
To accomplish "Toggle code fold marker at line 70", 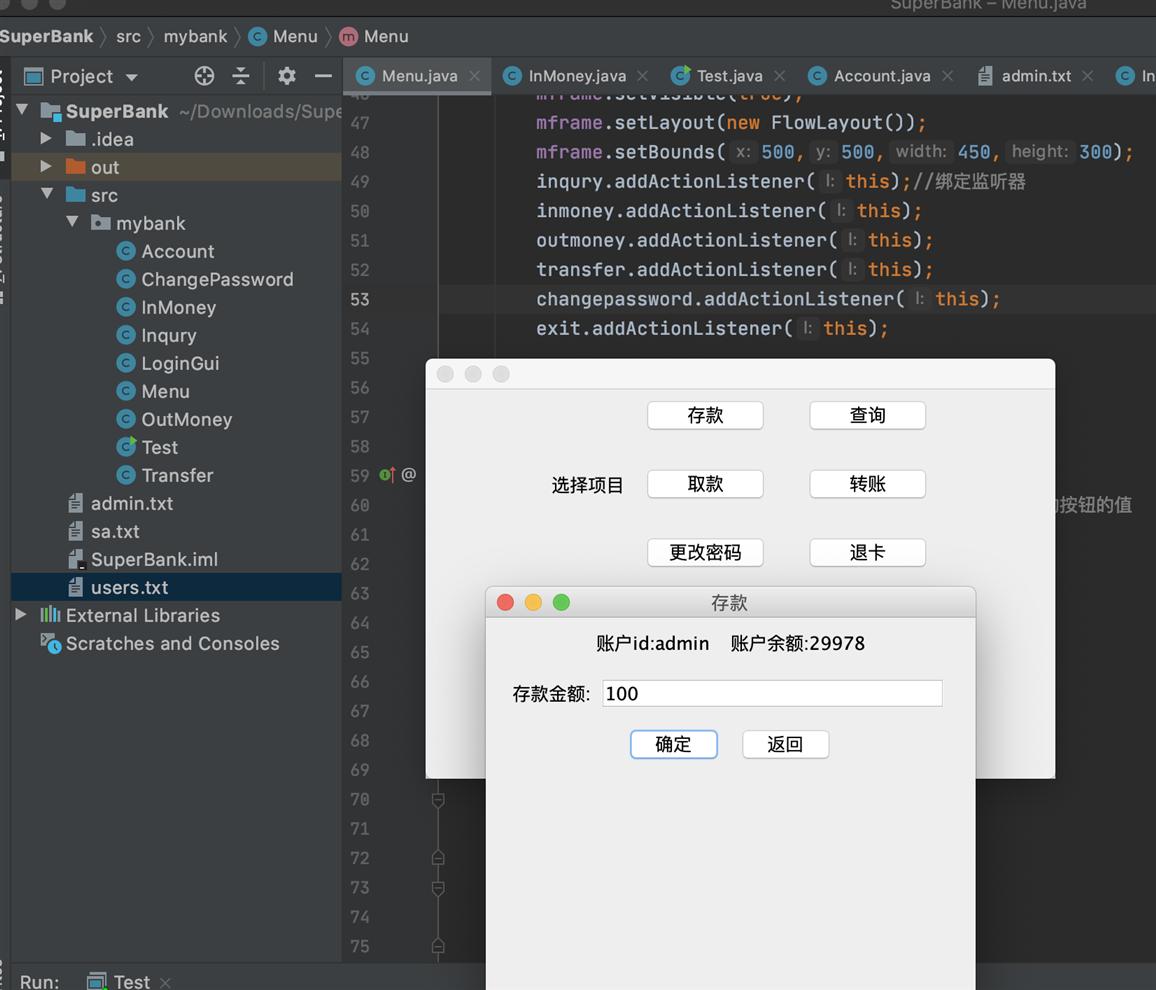I will [x=438, y=800].
